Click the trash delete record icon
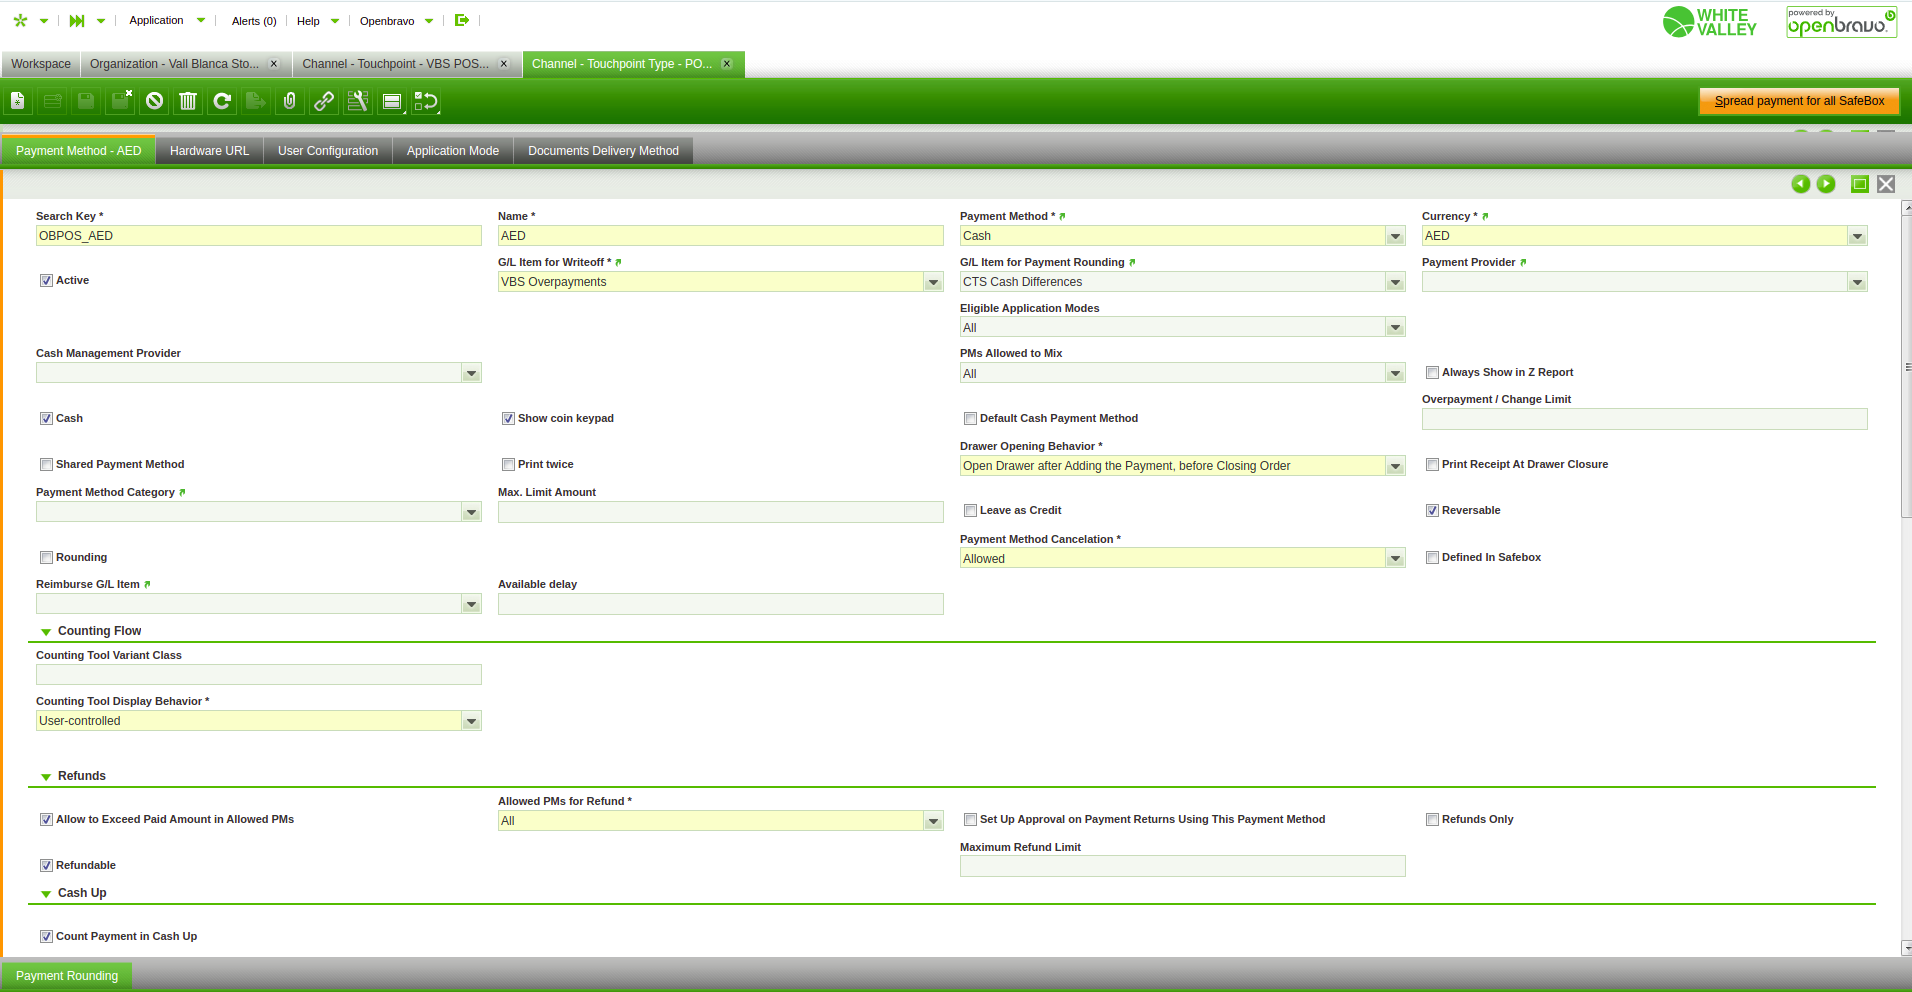Screen dimensions: 1912x992 pyautogui.click(x=188, y=101)
